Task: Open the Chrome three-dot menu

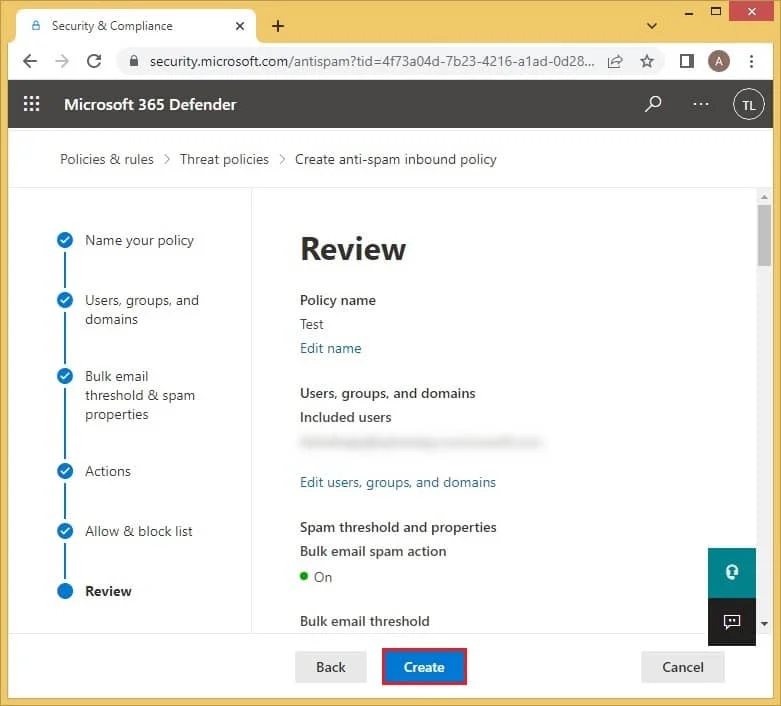Action: click(751, 61)
